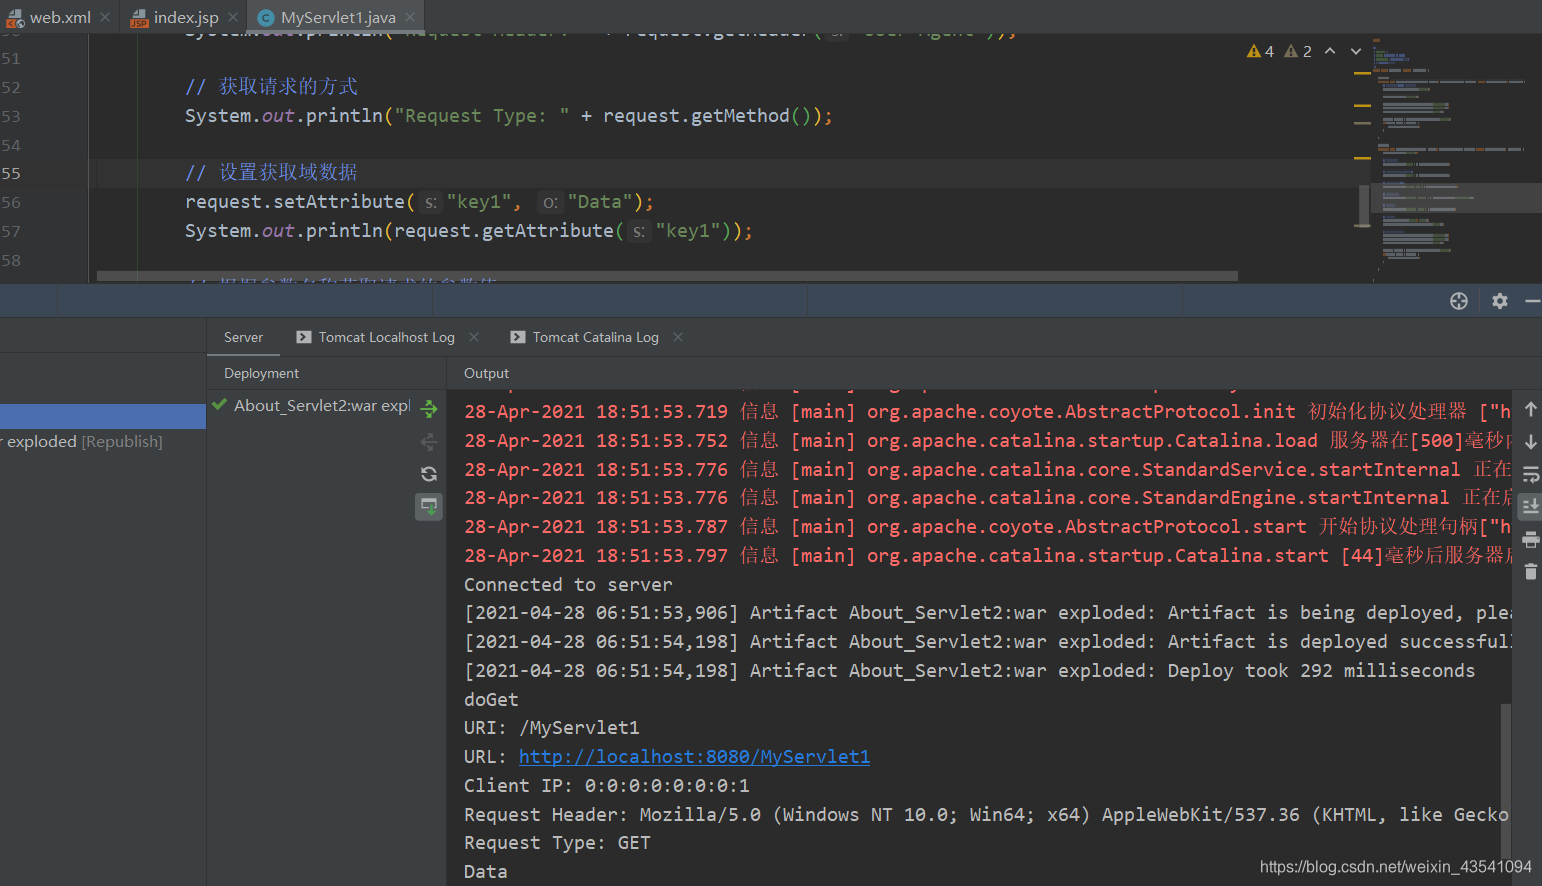The image size is (1542, 886).
Task: Click the 'doGet' console output line
Action: 491,700
